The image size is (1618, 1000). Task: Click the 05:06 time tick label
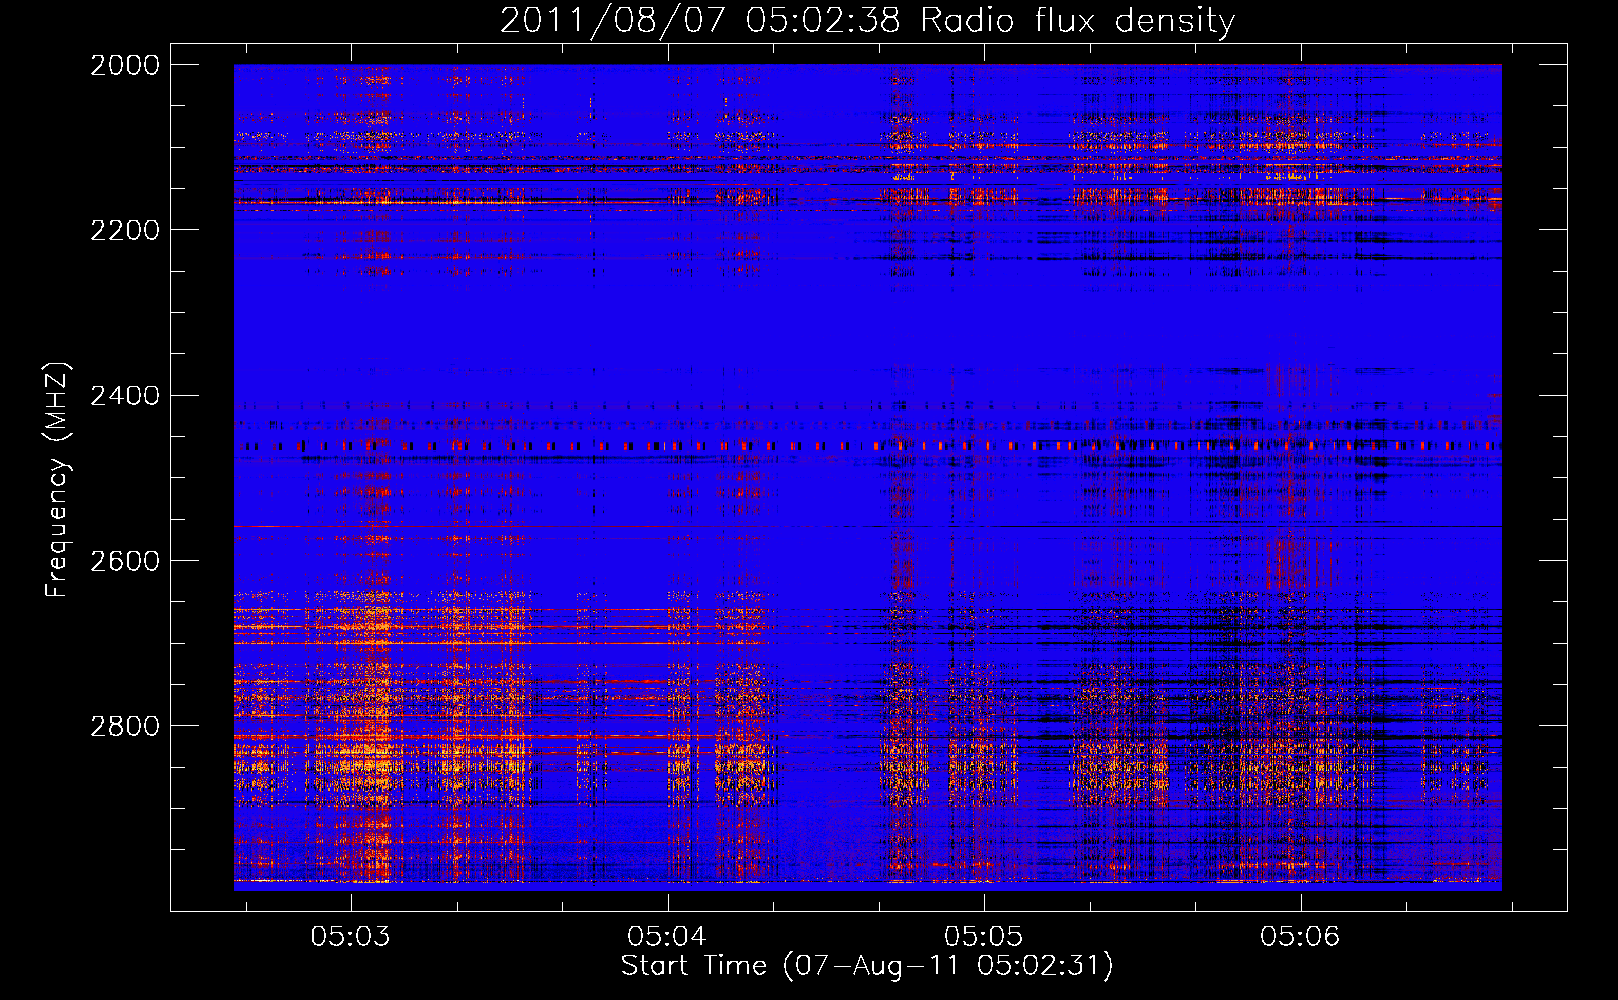coord(1300,936)
